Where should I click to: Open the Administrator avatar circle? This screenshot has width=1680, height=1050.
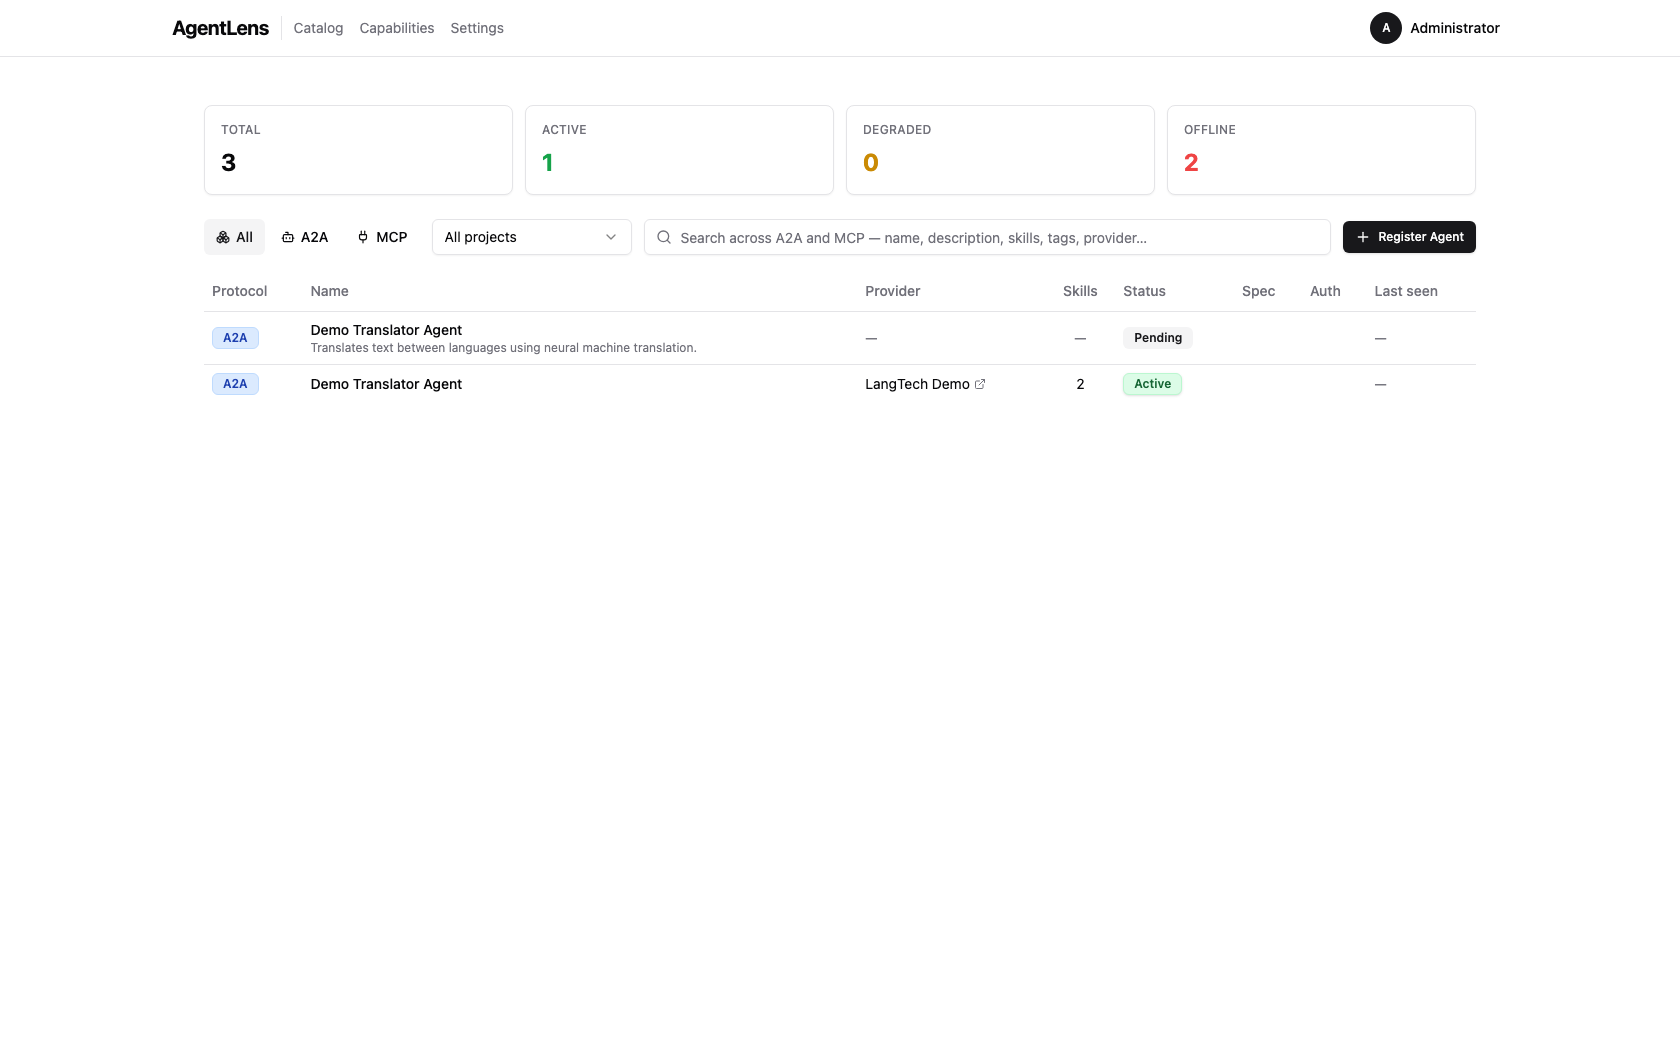[x=1385, y=28]
